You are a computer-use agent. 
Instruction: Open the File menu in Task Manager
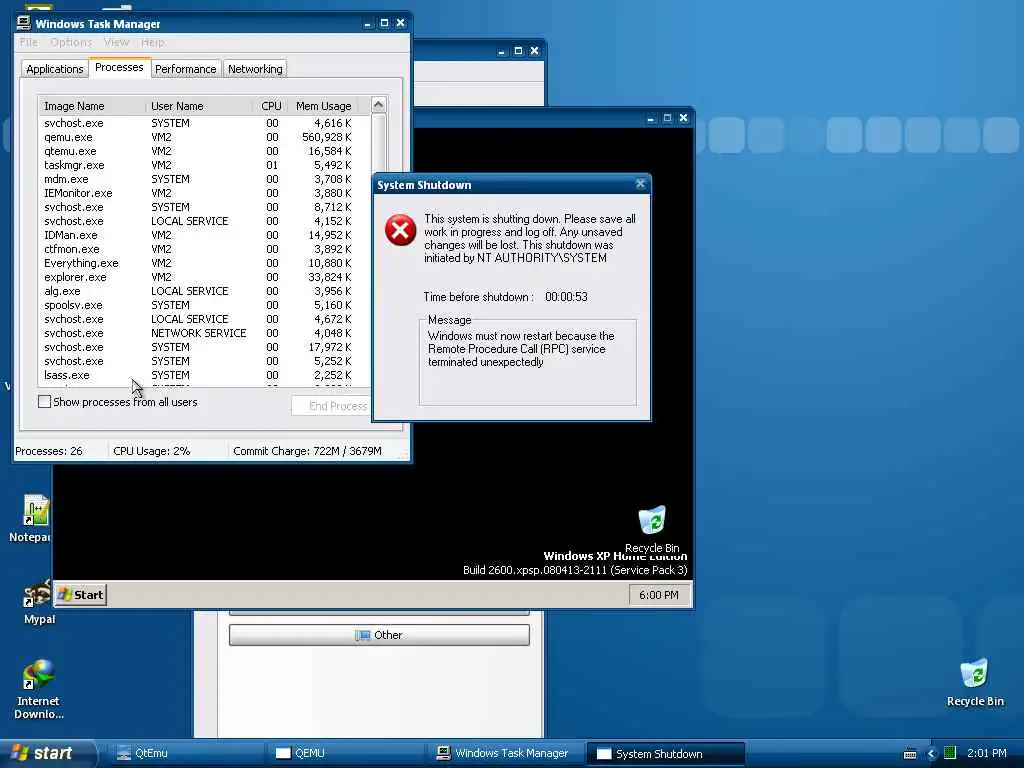[x=29, y=42]
